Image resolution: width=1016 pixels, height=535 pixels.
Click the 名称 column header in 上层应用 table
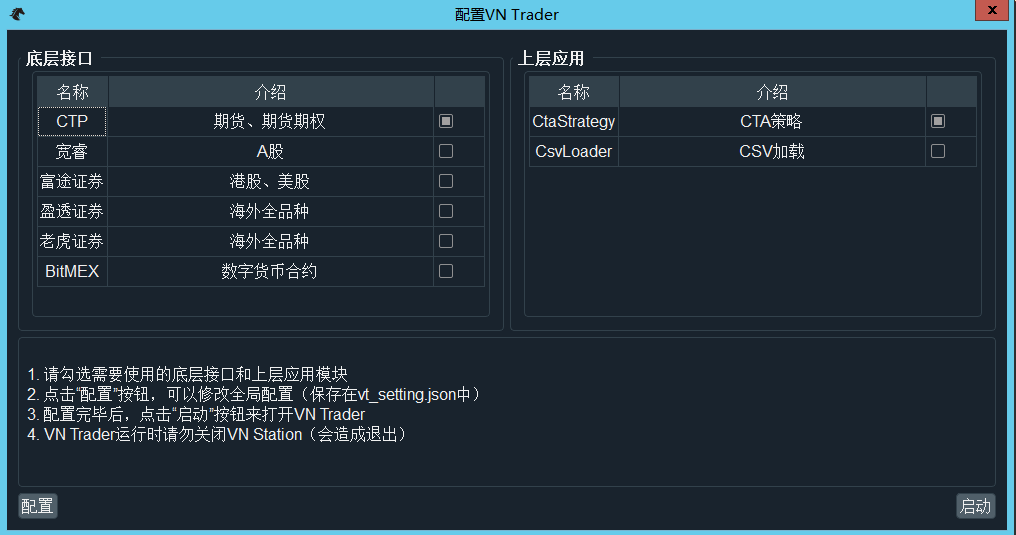574,92
